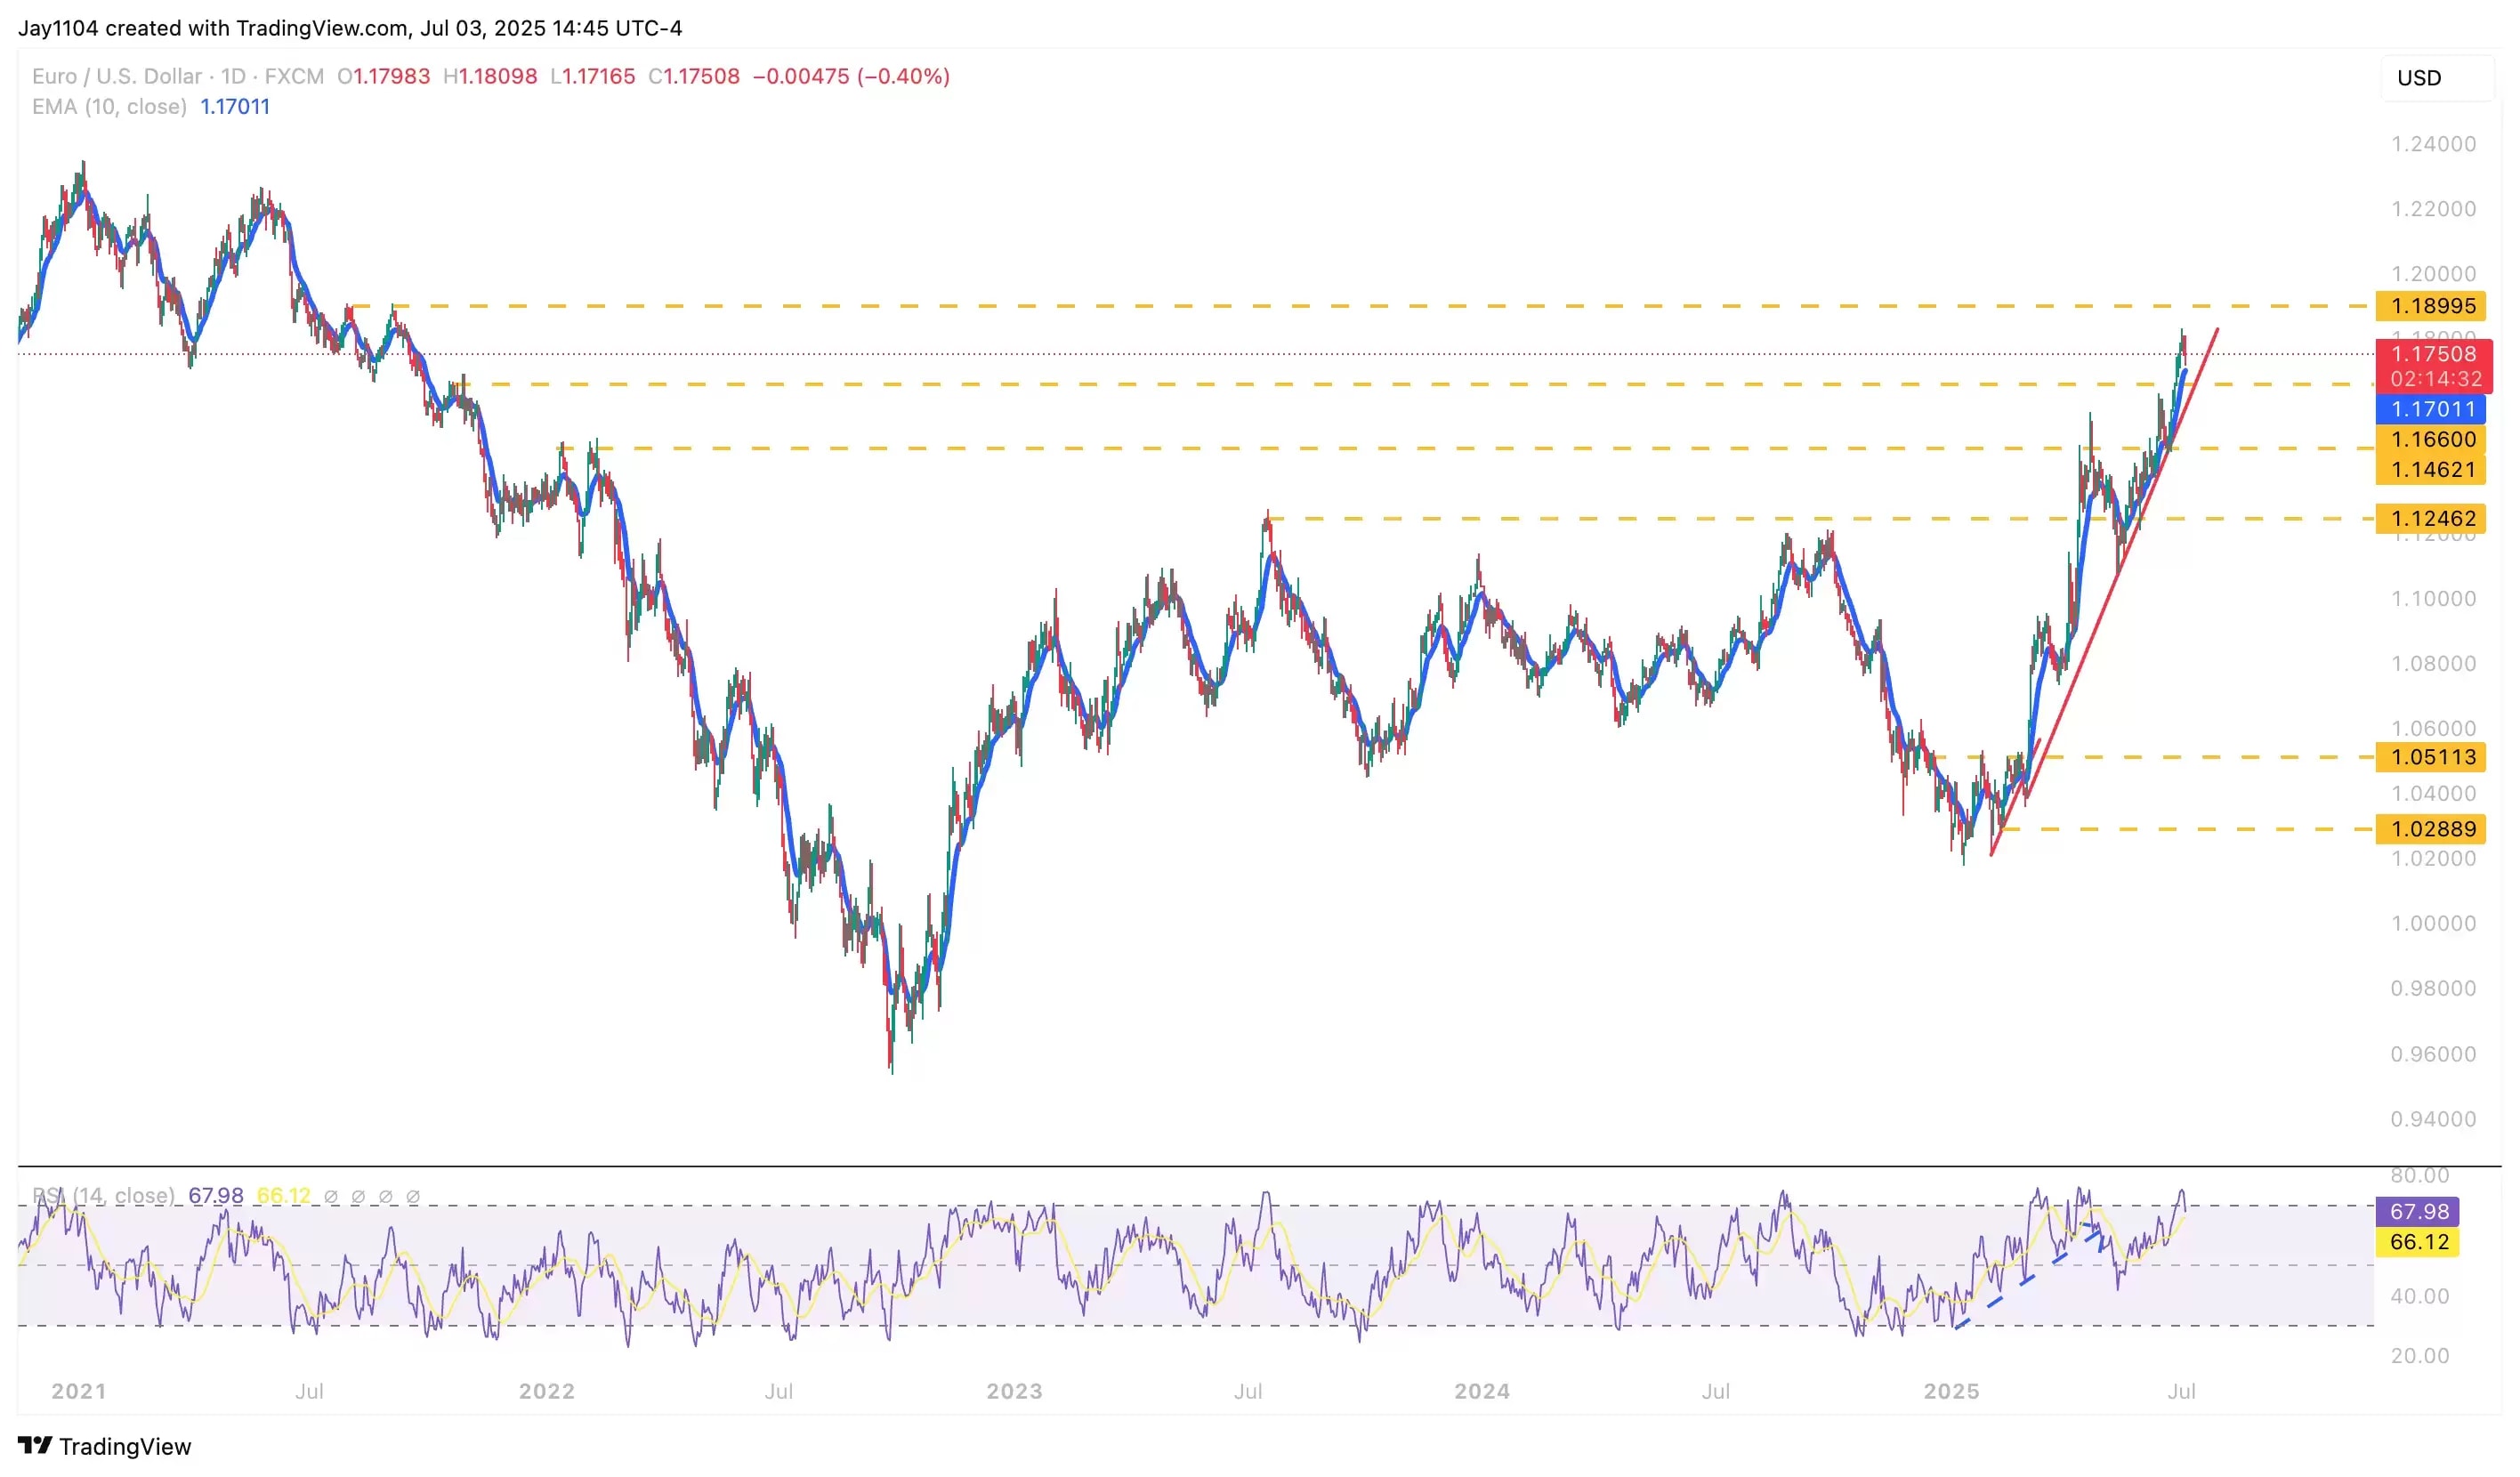The image size is (2520, 1477).
Task: Select the 1.14621 horizontal line label
Action: [x=2431, y=469]
